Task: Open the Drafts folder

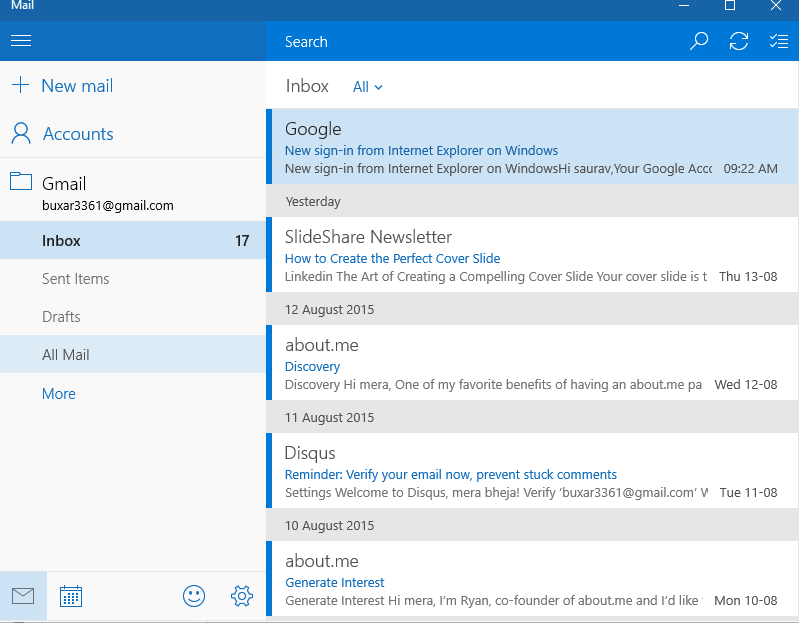Action: click(x=132, y=316)
